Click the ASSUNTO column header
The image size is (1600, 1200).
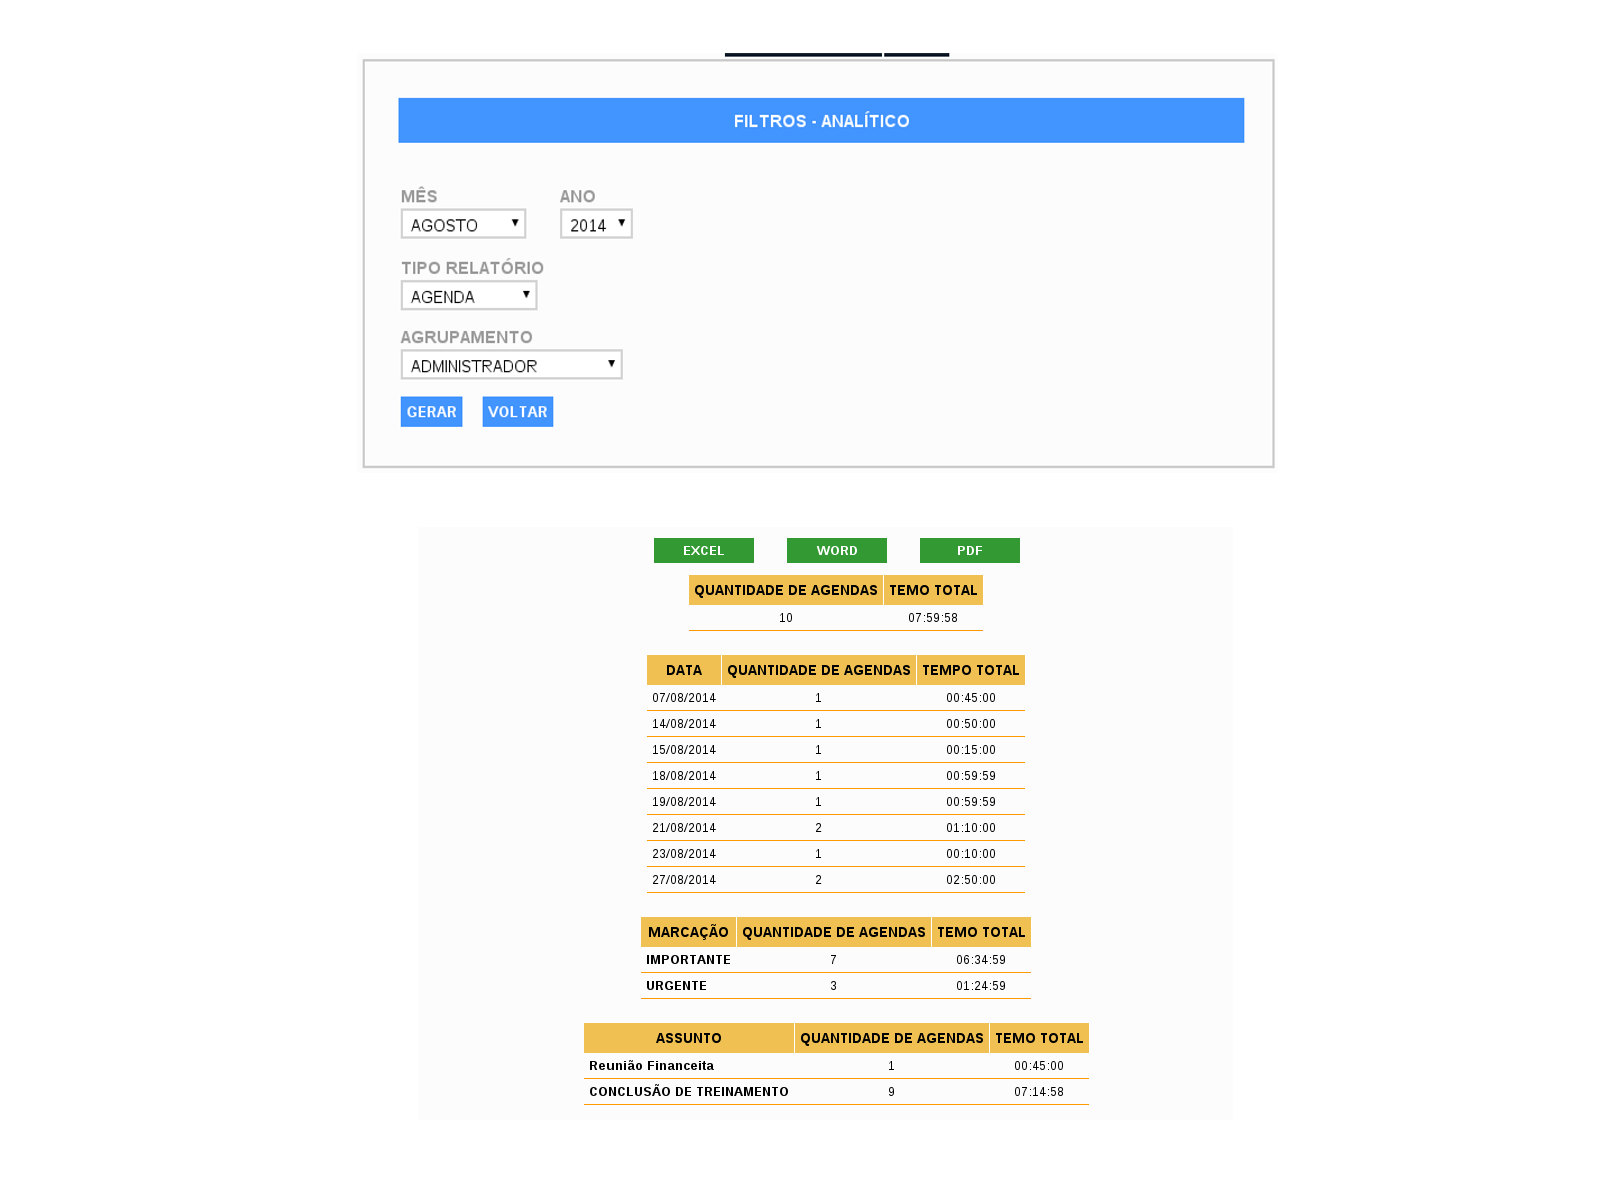[x=688, y=1038]
